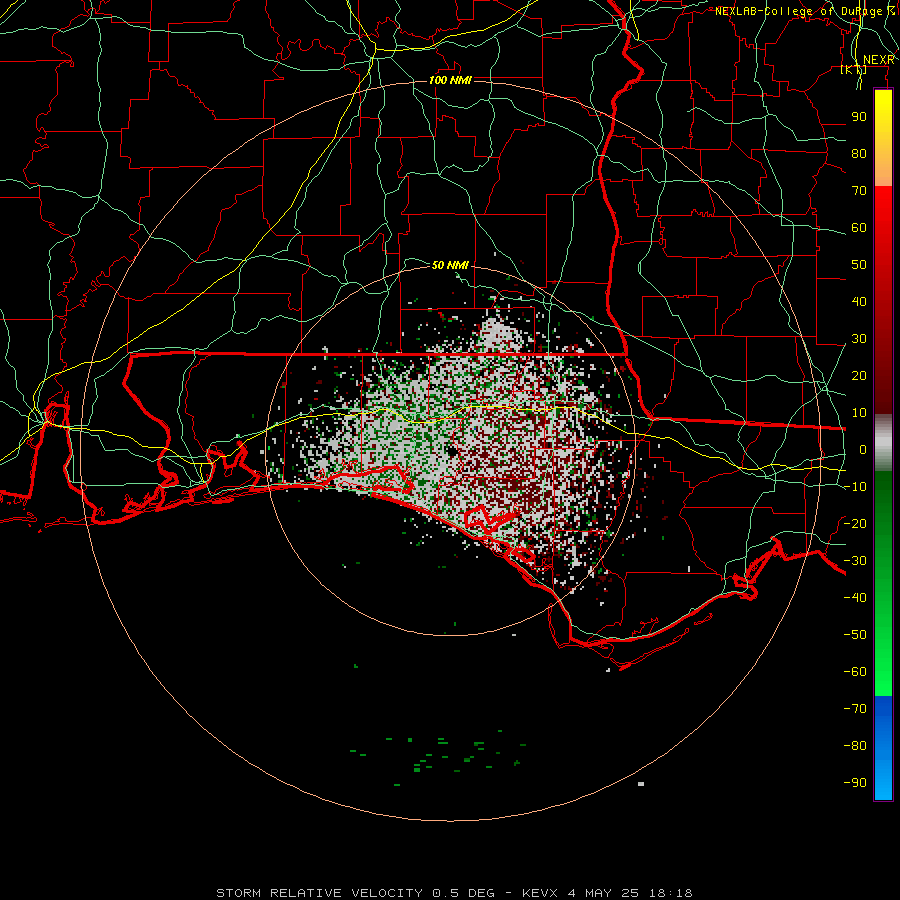Select the negative 60 knot scale label
Screen dimensions: 900x900
tap(855, 672)
